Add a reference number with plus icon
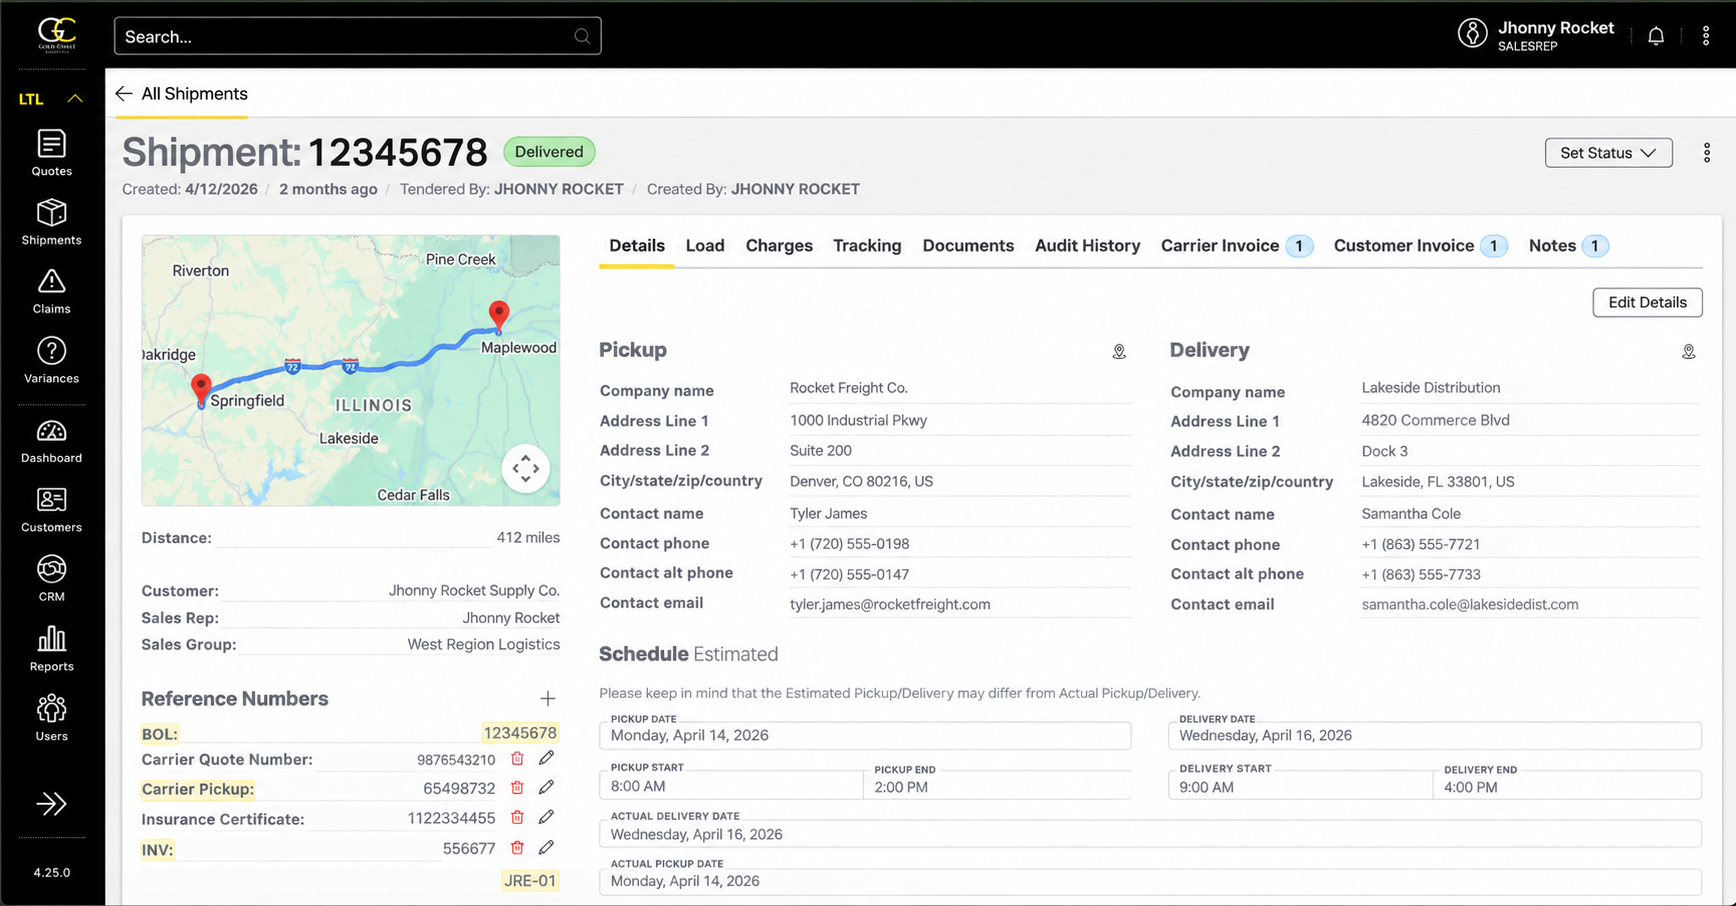Screen dimensions: 1736x906 [547, 698]
